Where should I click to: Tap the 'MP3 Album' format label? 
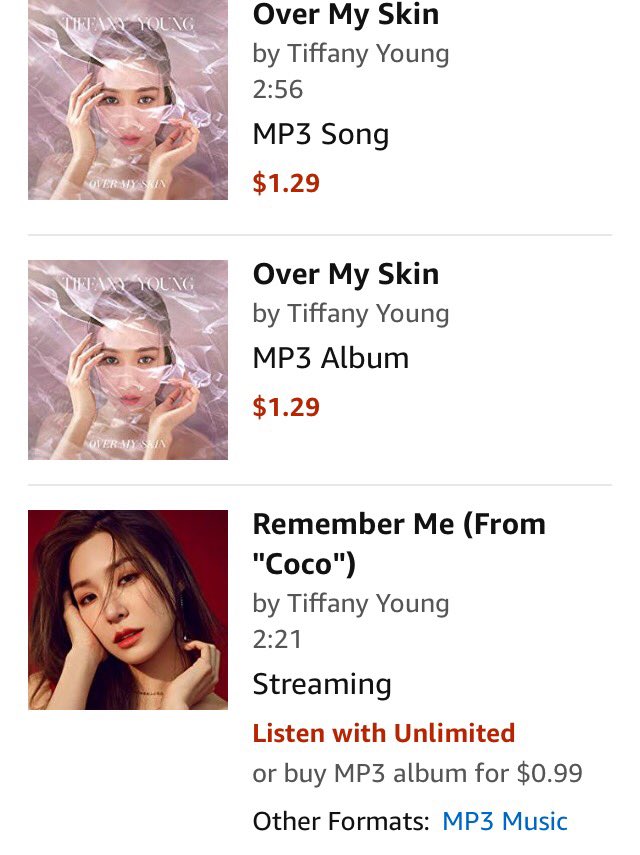[330, 358]
